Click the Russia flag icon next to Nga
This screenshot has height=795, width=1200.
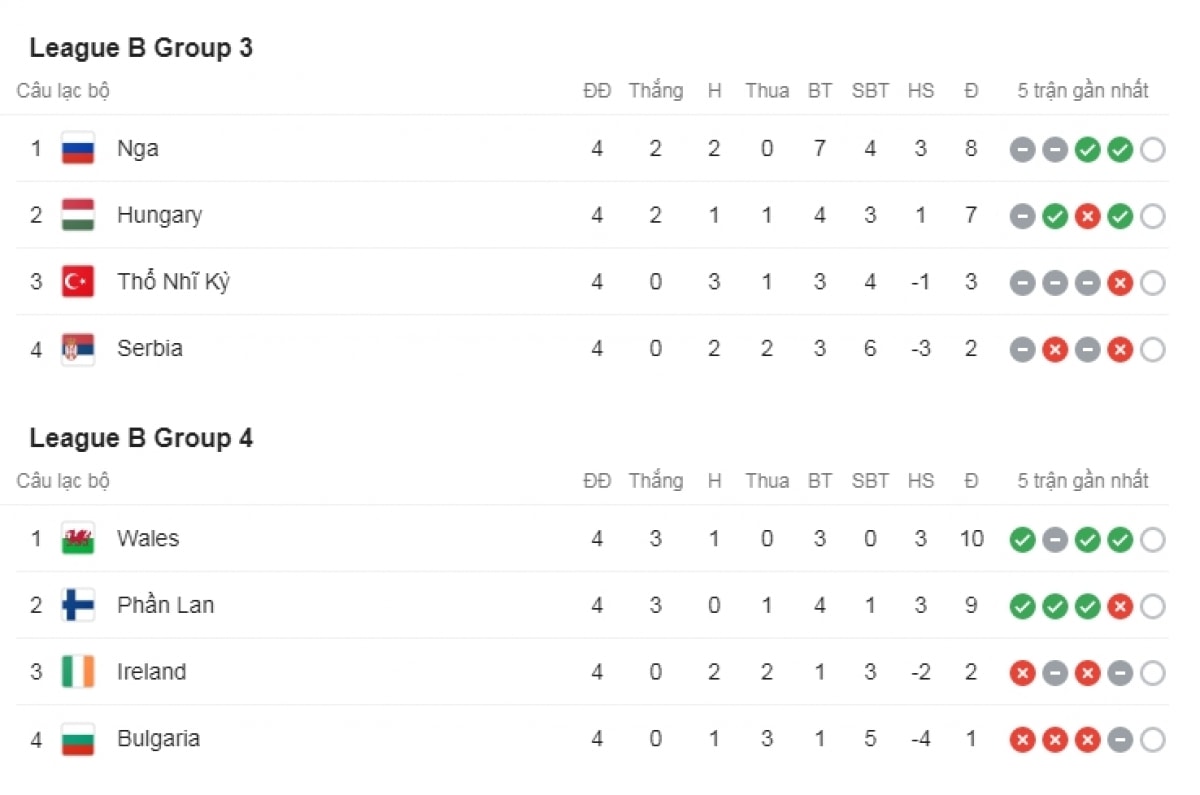pyautogui.click(x=78, y=149)
